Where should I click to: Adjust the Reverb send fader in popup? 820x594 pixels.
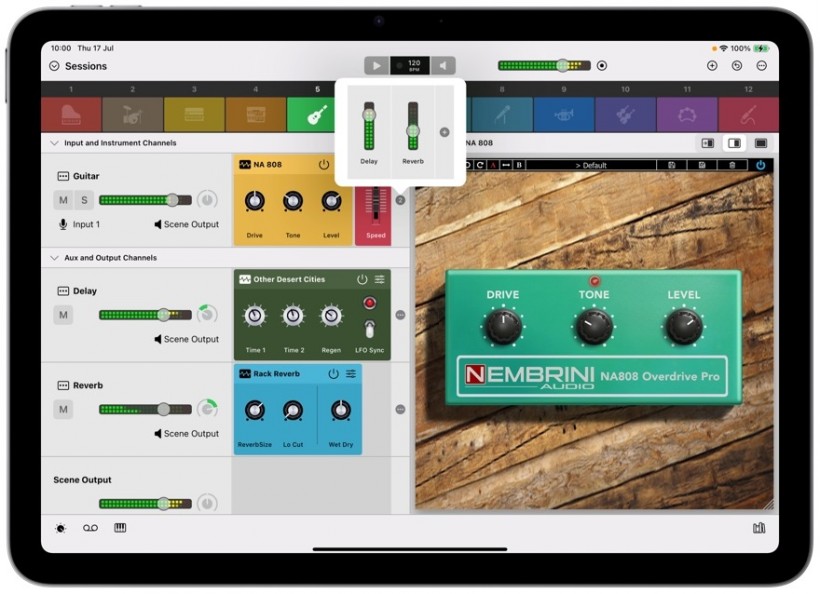point(413,126)
